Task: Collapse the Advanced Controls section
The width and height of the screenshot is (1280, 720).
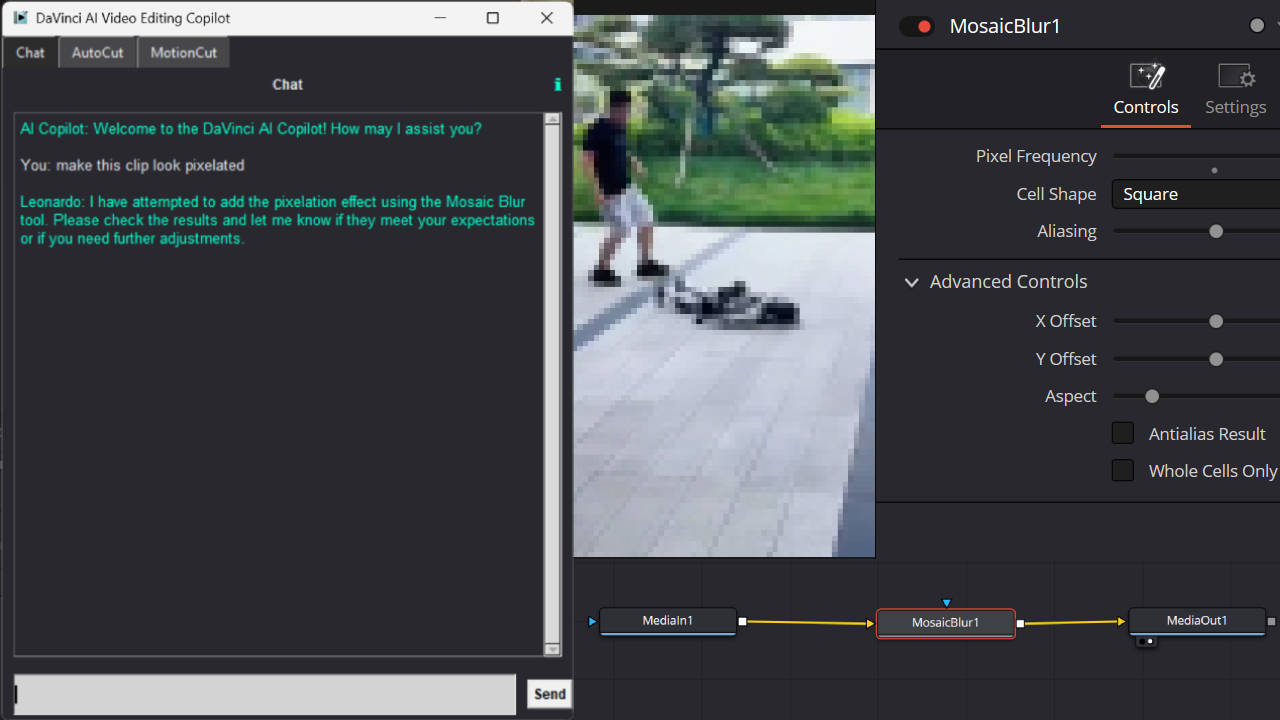Action: click(911, 282)
